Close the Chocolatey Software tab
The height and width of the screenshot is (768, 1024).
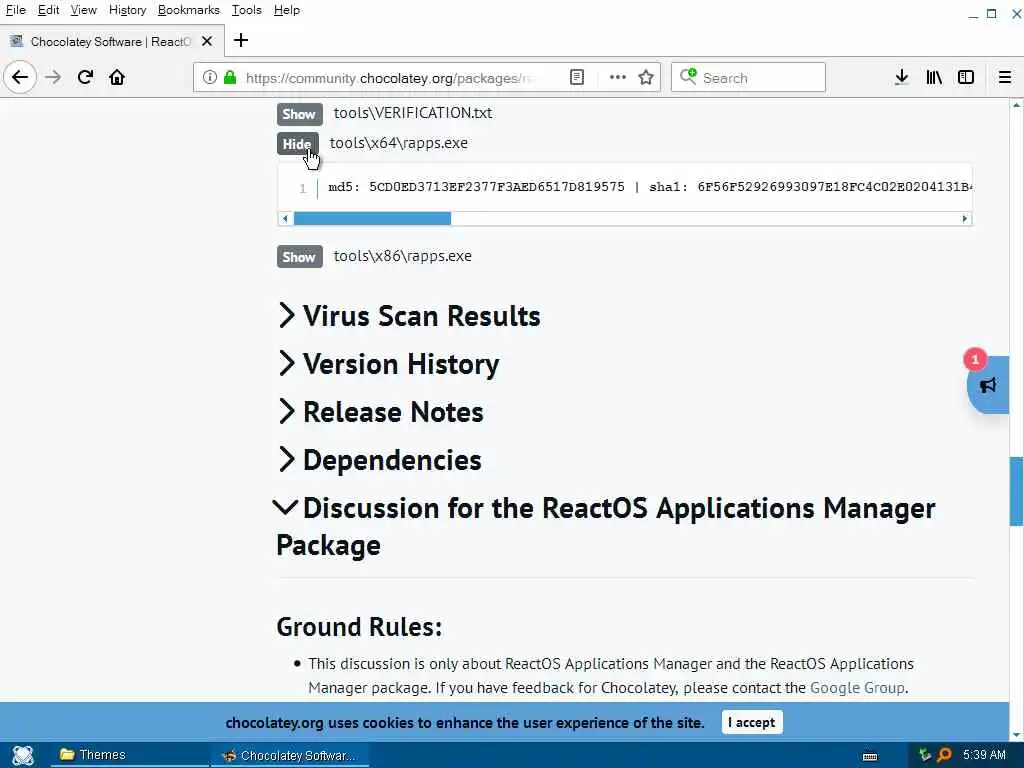point(207,41)
